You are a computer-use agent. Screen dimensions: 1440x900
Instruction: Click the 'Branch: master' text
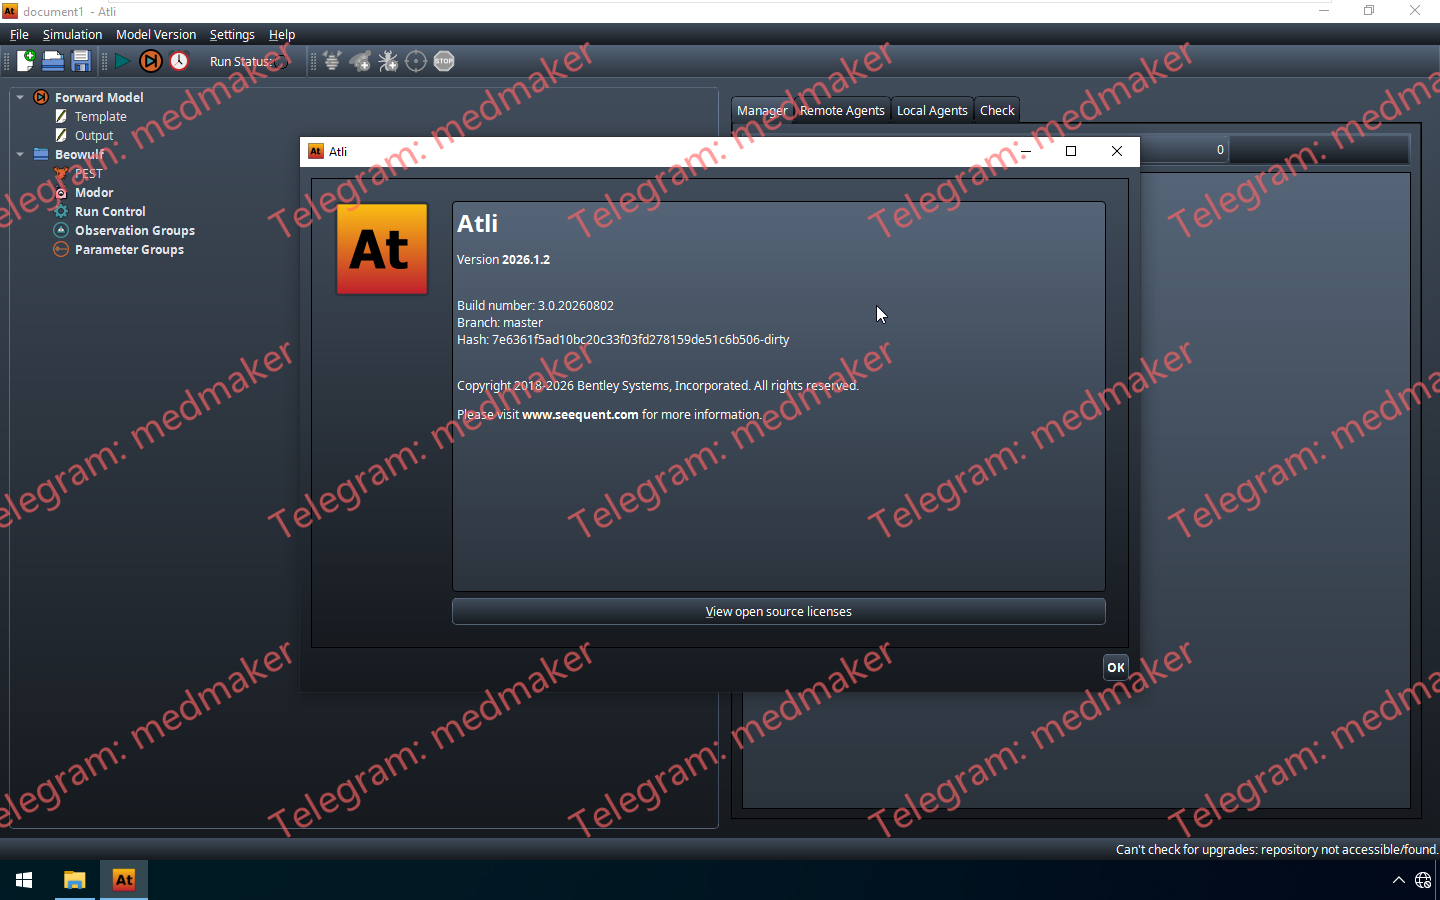pyautogui.click(x=500, y=322)
